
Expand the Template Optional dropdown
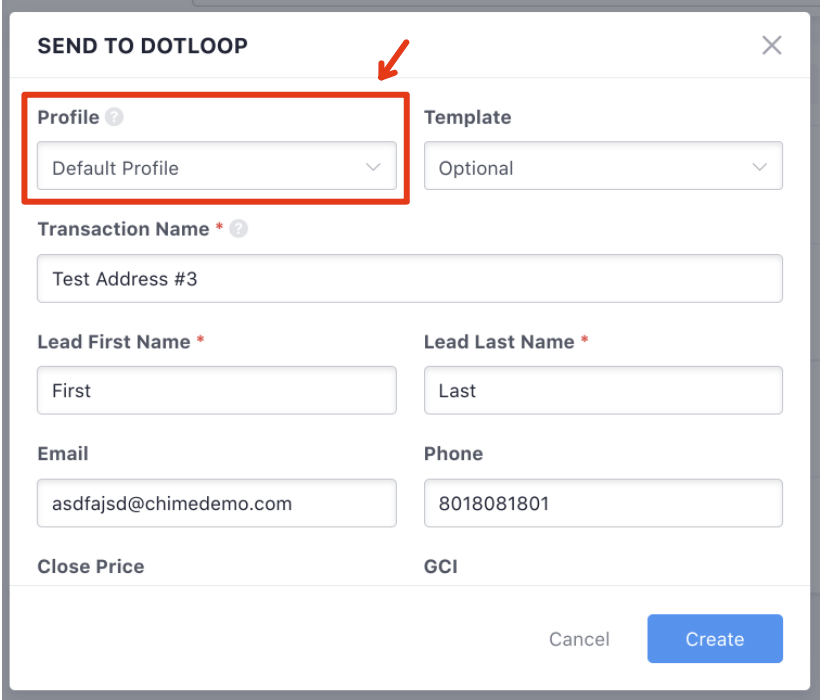[x=603, y=166]
